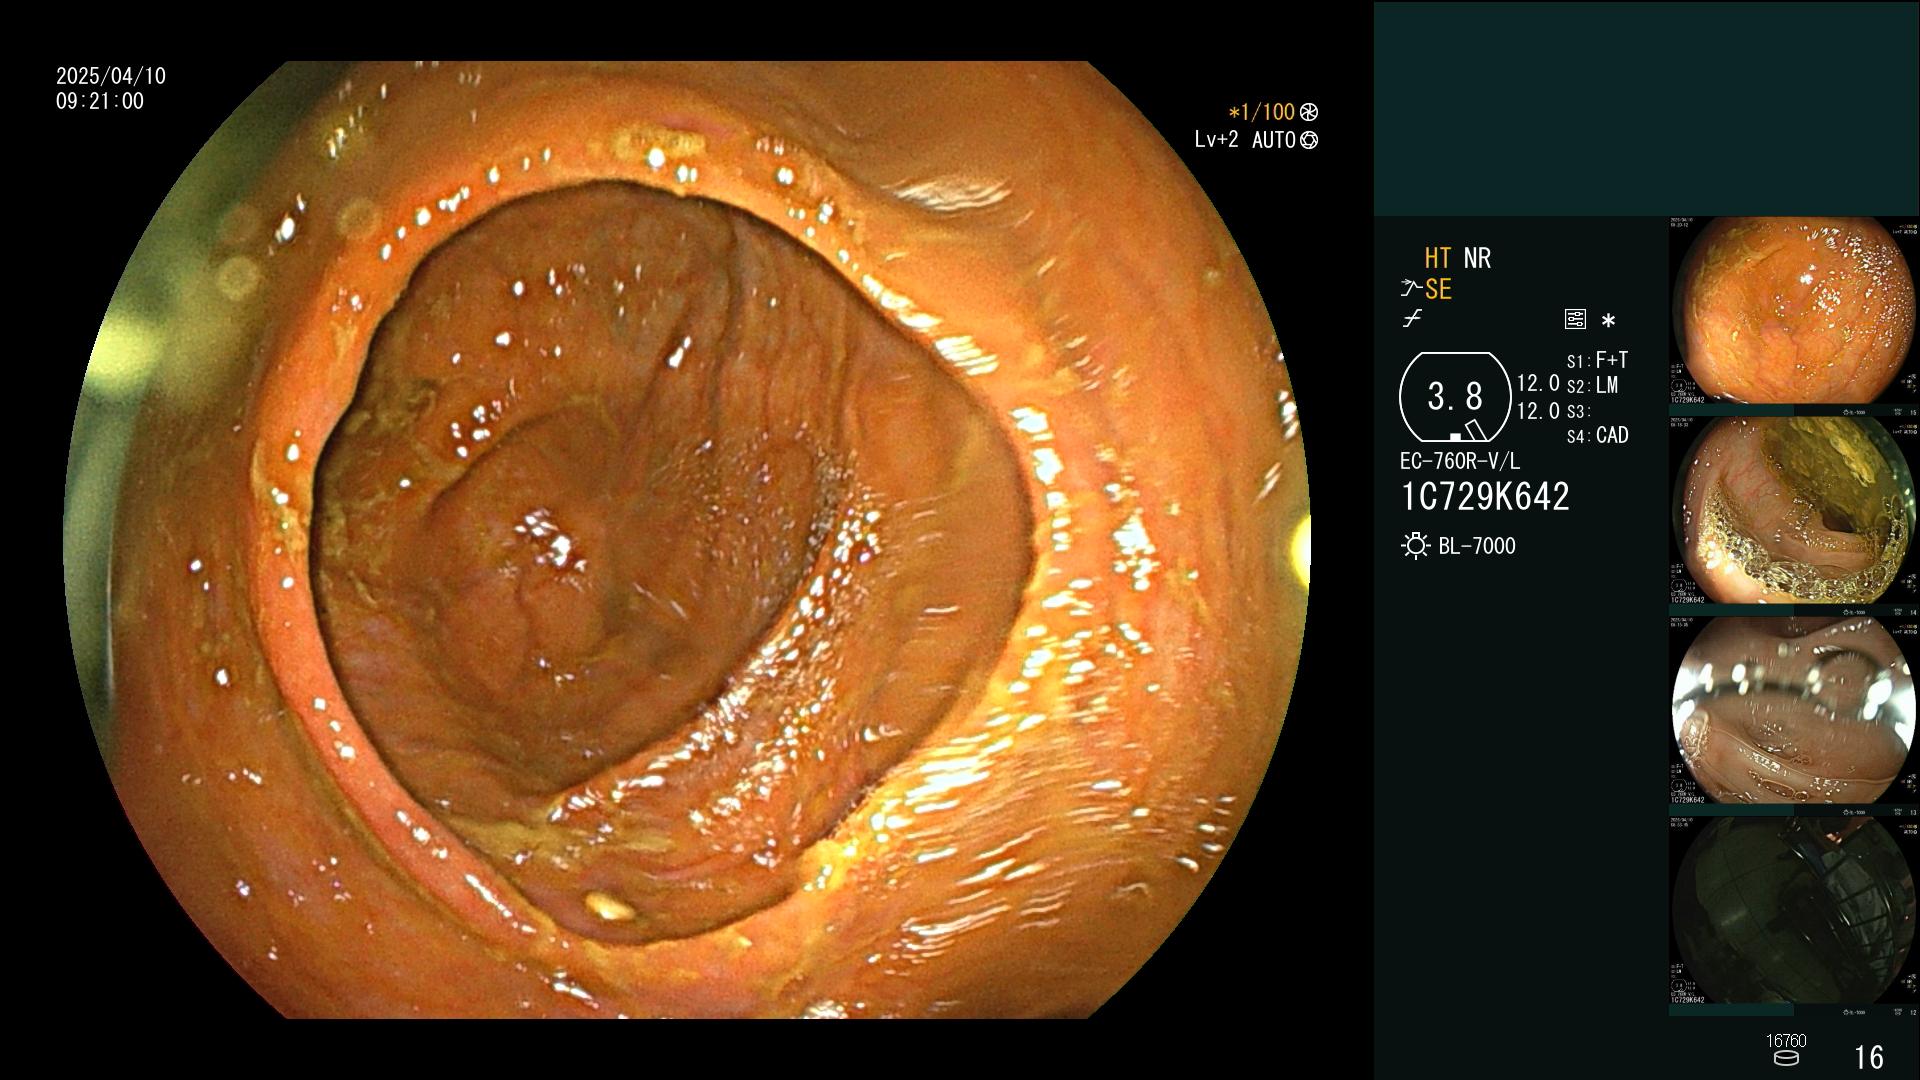The width and height of the screenshot is (1920, 1080).
Task: Click the settings sliders icon
Action: tap(1575, 320)
